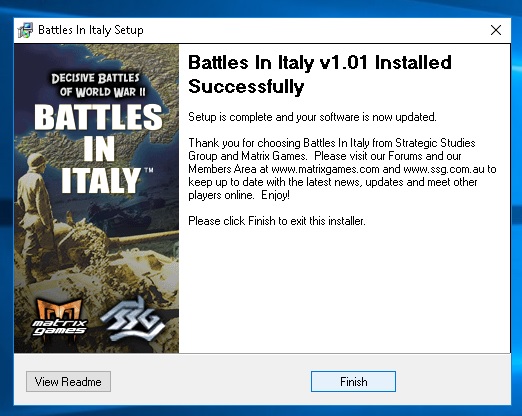Viewport: 522px width, 416px height.
Task: Click the SSG logo on the banner
Action: tap(133, 320)
